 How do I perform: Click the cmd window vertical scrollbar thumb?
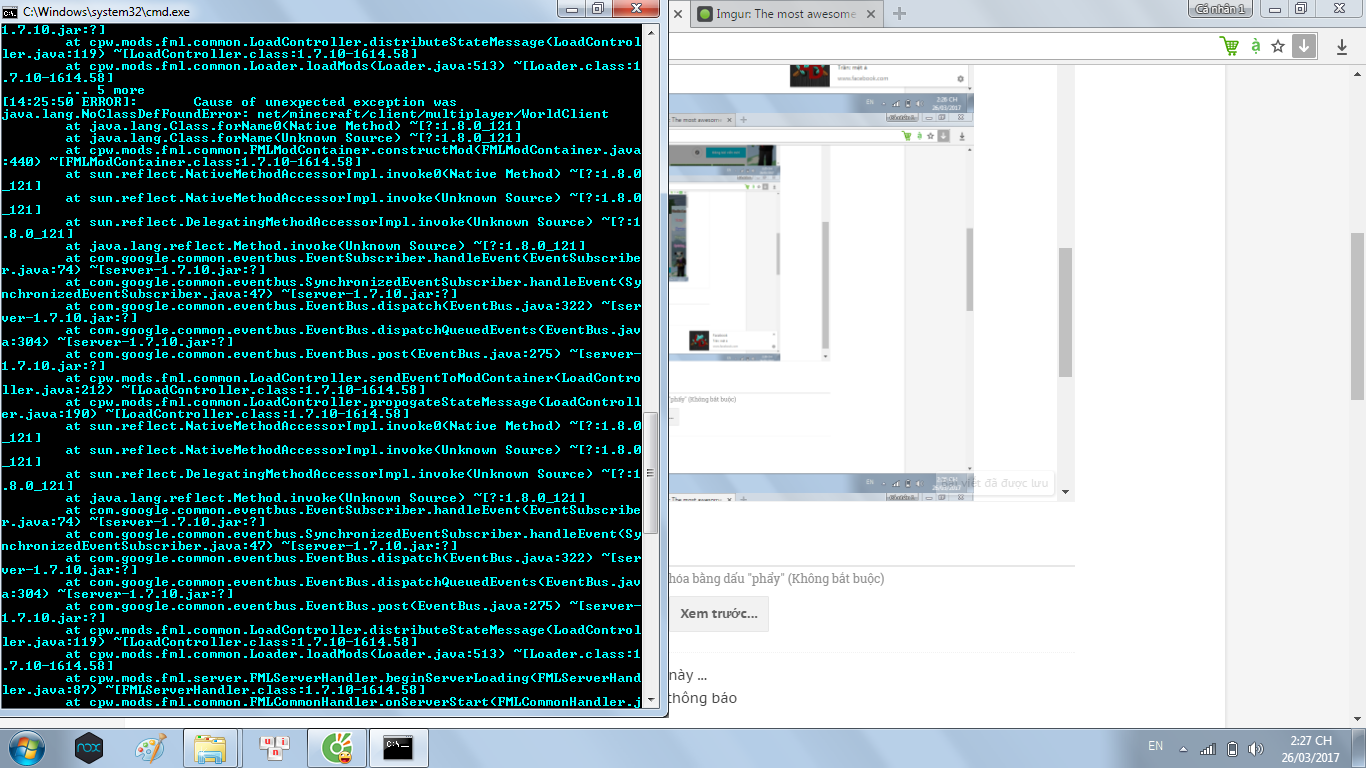click(651, 473)
